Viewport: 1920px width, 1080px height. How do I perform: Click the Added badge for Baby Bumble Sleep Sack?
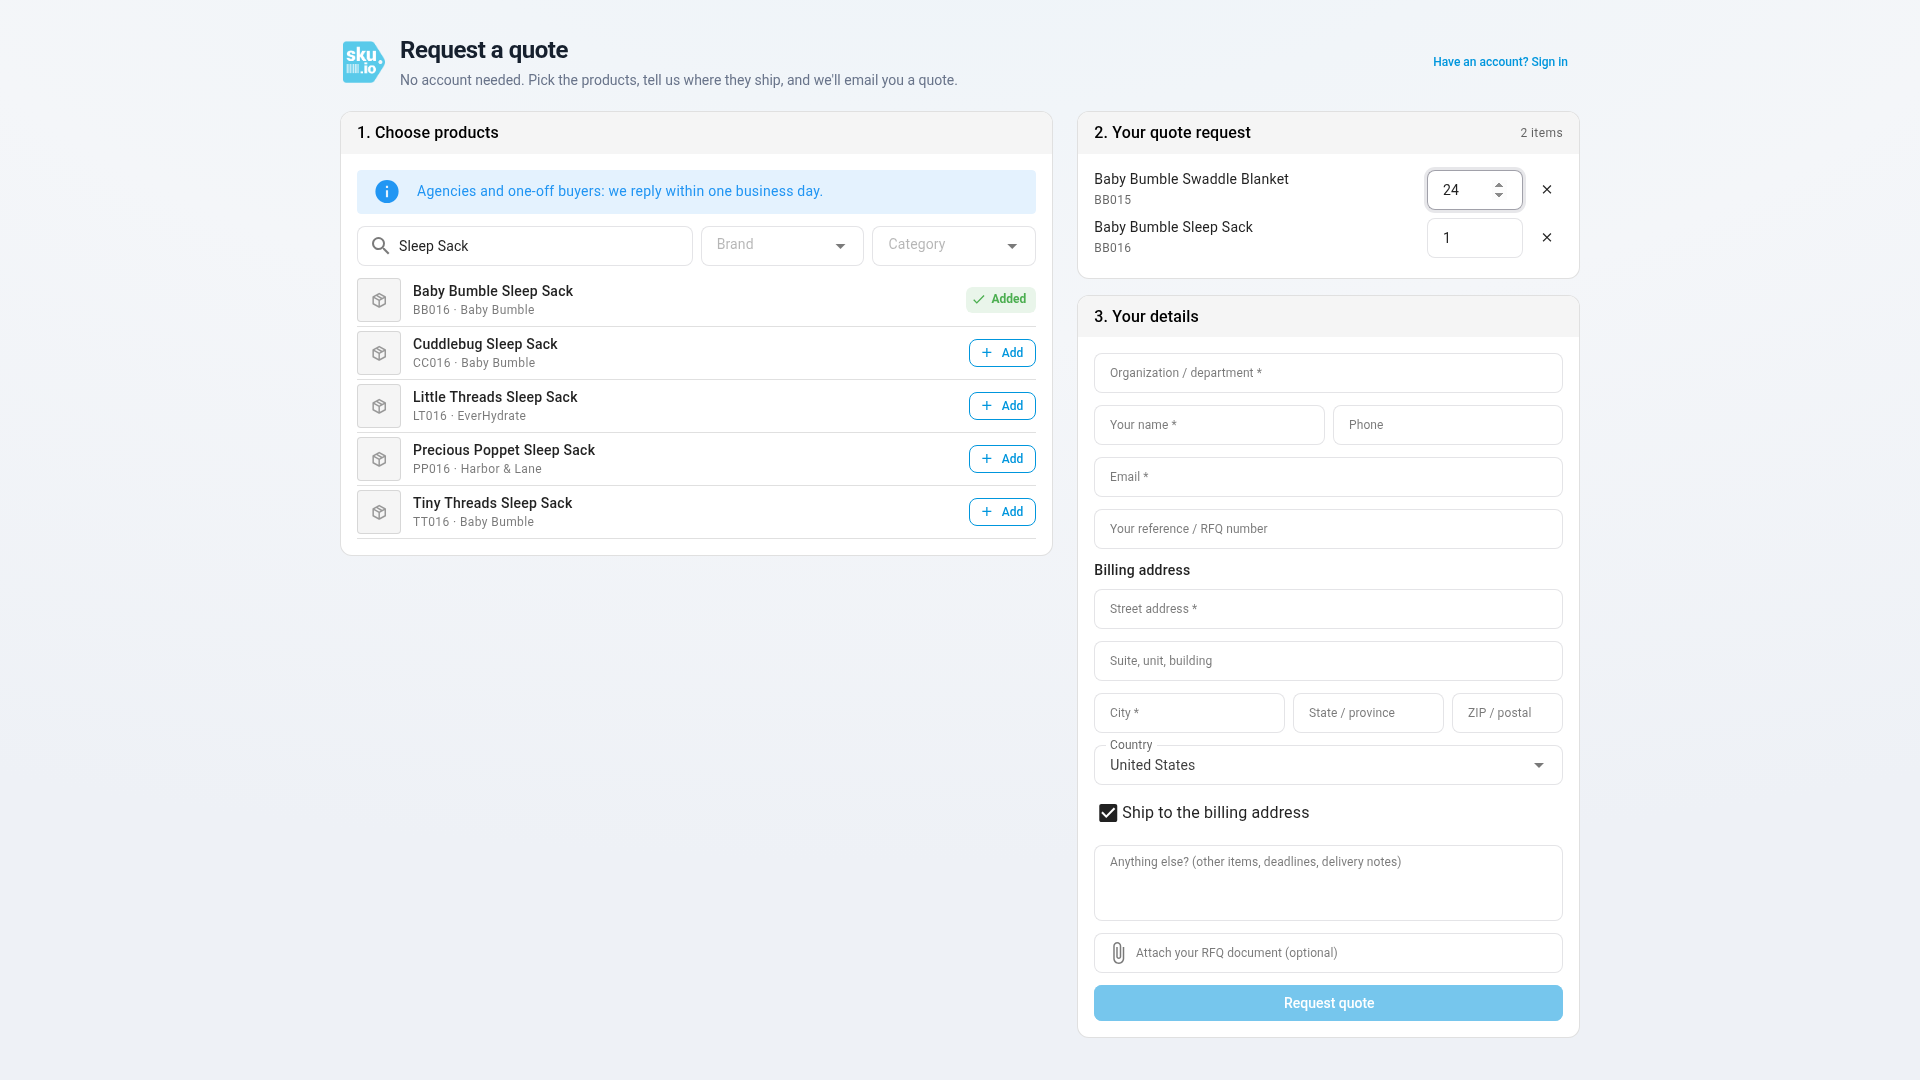(1000, 299)
